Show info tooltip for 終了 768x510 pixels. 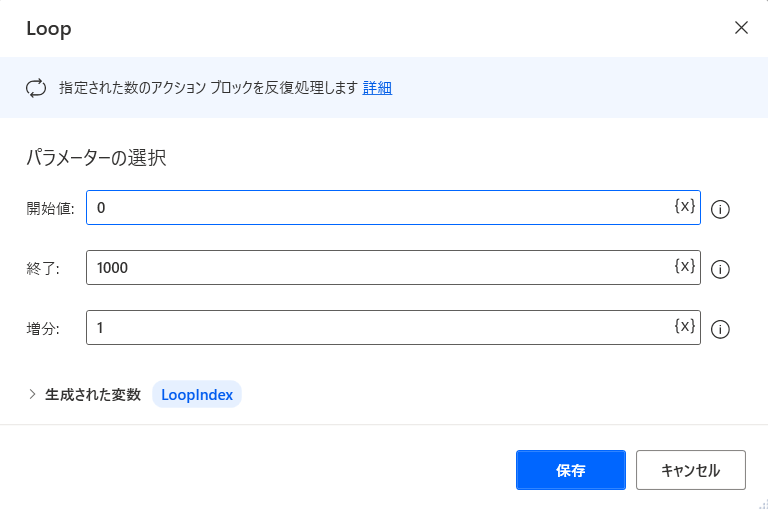(720, 269)
